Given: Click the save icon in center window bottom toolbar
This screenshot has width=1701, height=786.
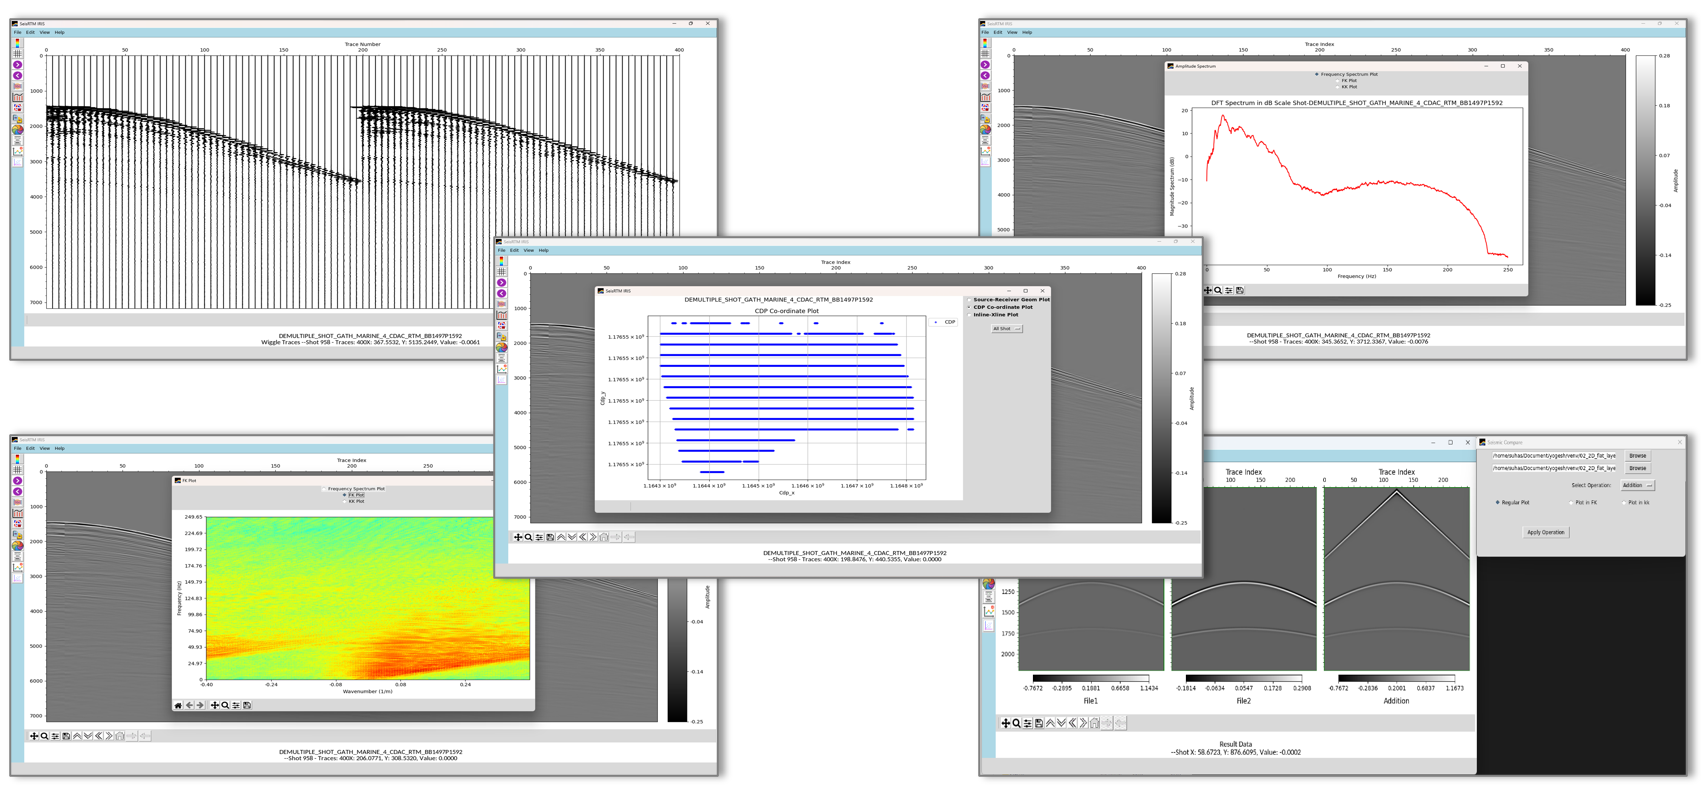Looking at the screenshot, I should (x=550, y=537).
